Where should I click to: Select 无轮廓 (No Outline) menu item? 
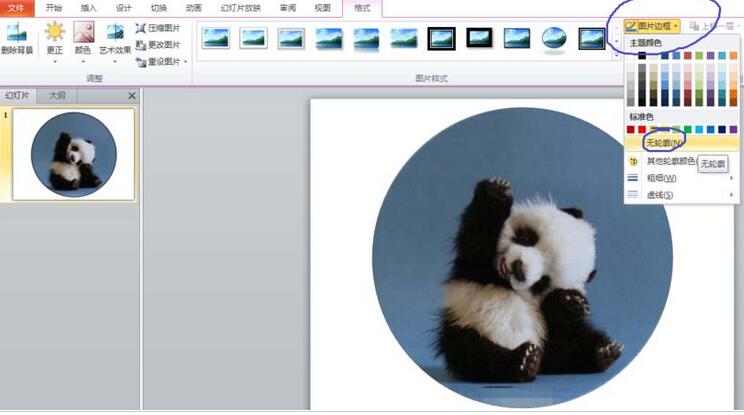pyautogui.click(x=664, y=144)
